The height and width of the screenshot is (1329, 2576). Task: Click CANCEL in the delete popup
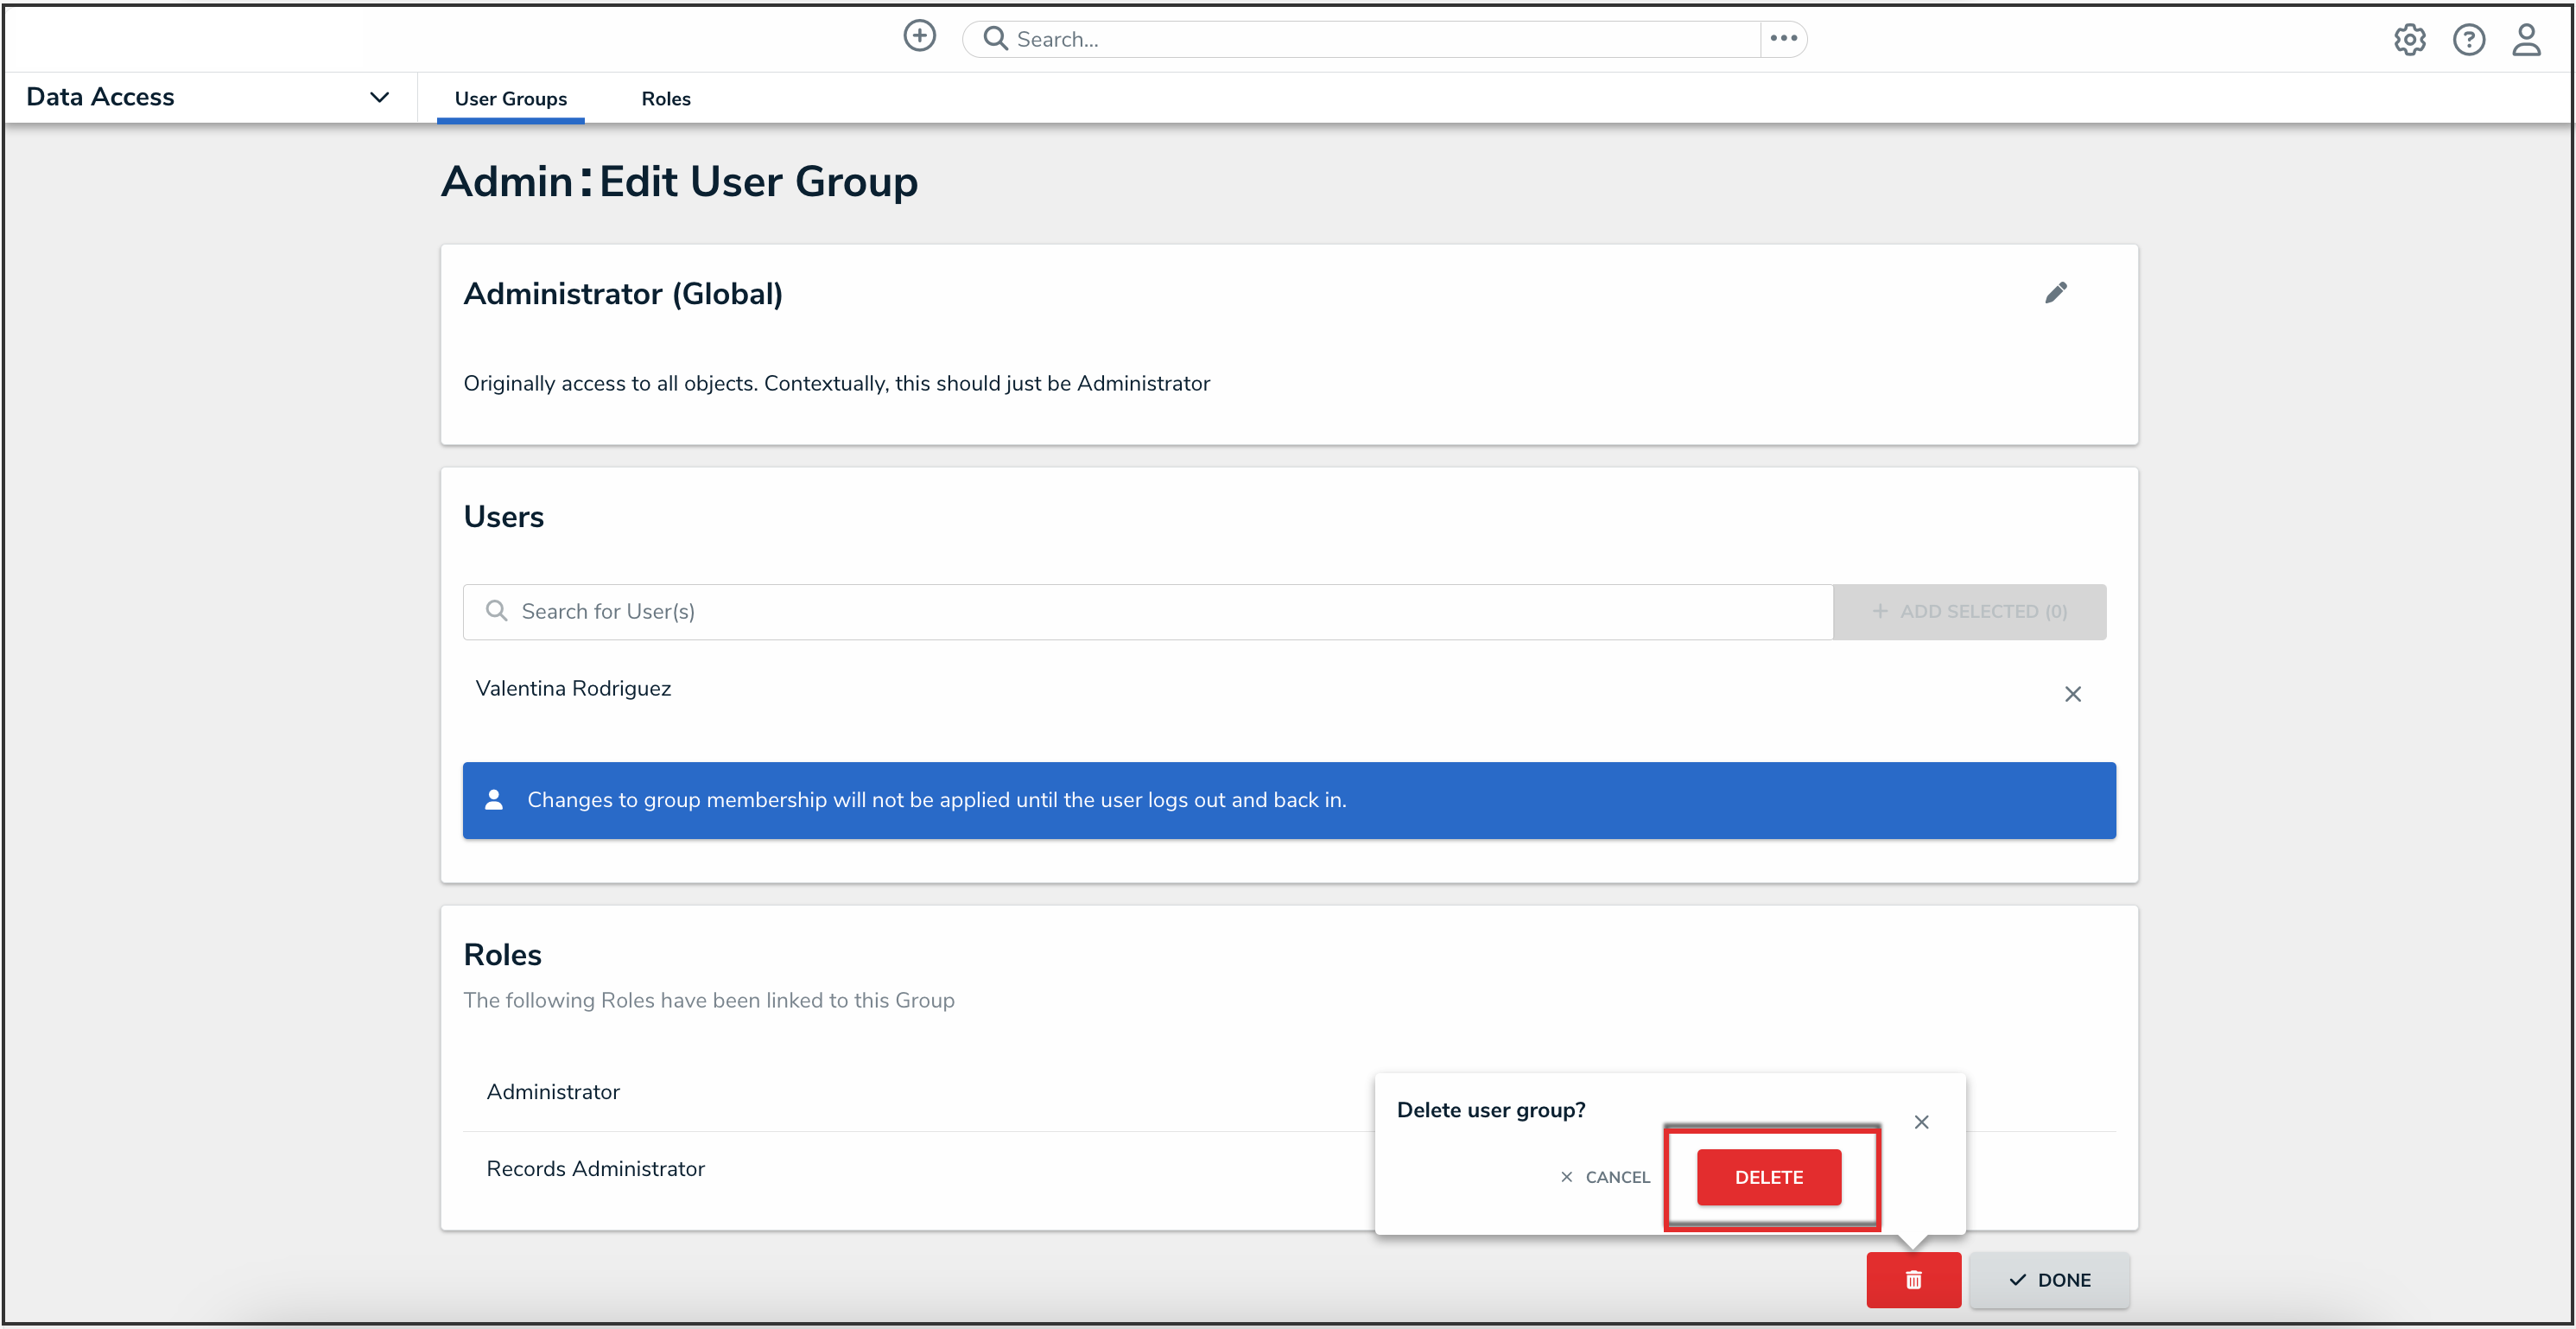pos(1606,1177)
